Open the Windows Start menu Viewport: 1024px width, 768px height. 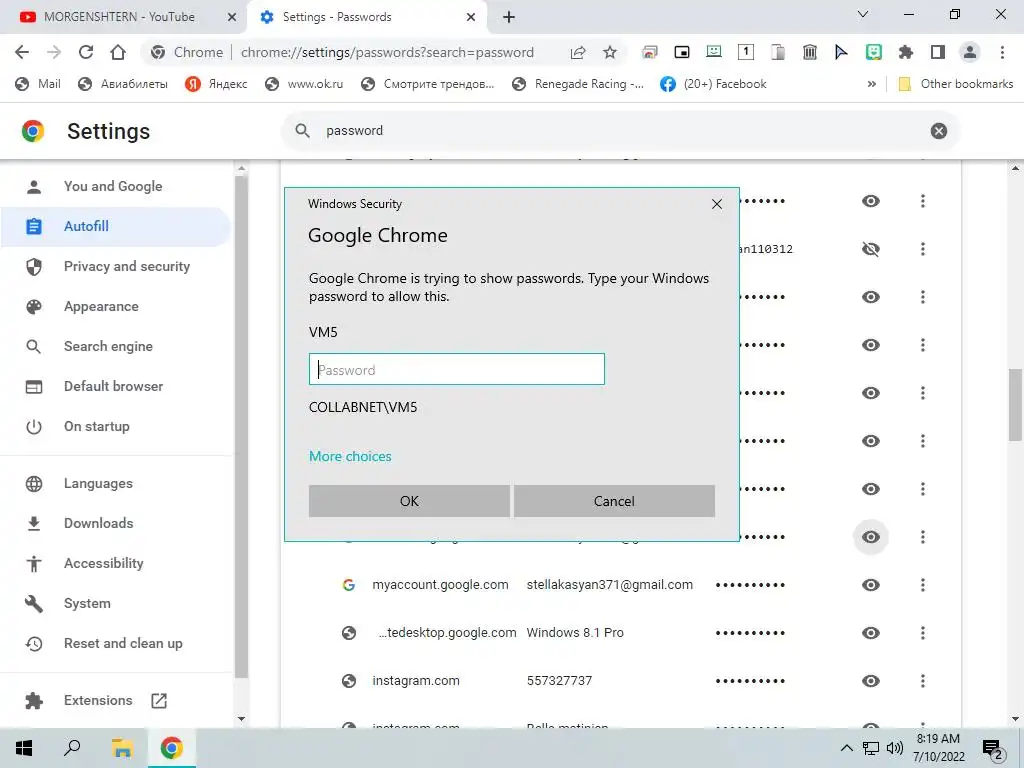(x=24, y=748)
